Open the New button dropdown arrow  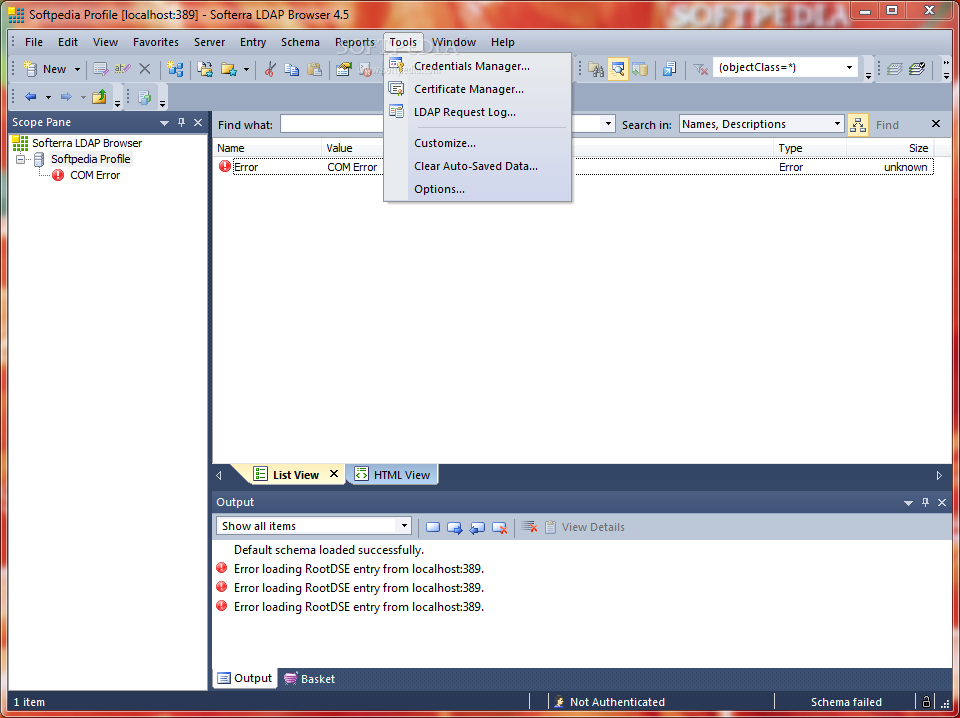pos(77,69)
